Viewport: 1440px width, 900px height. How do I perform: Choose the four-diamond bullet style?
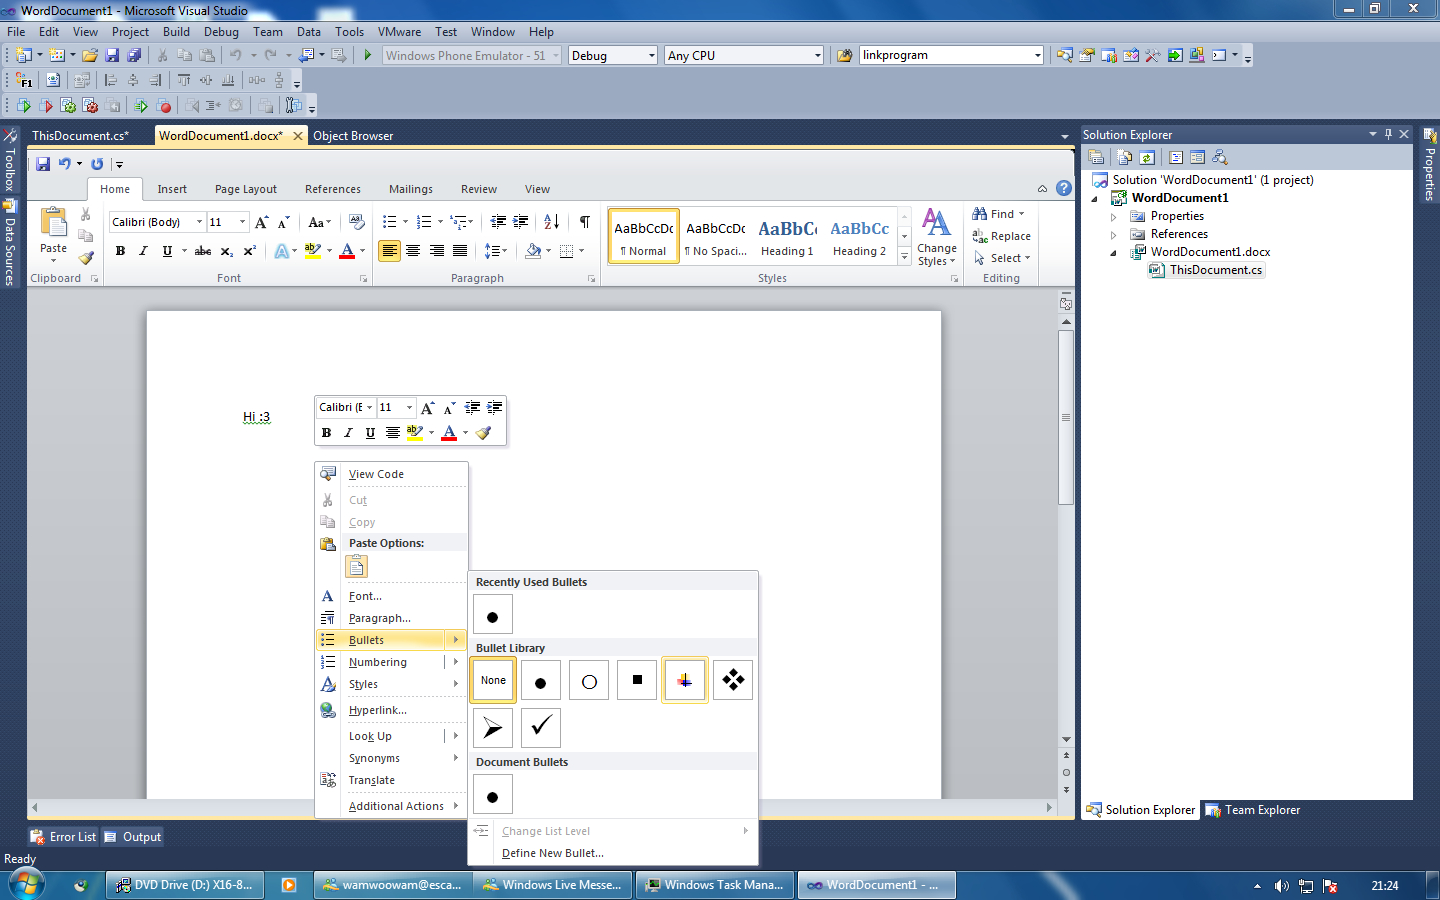[732, 680]
